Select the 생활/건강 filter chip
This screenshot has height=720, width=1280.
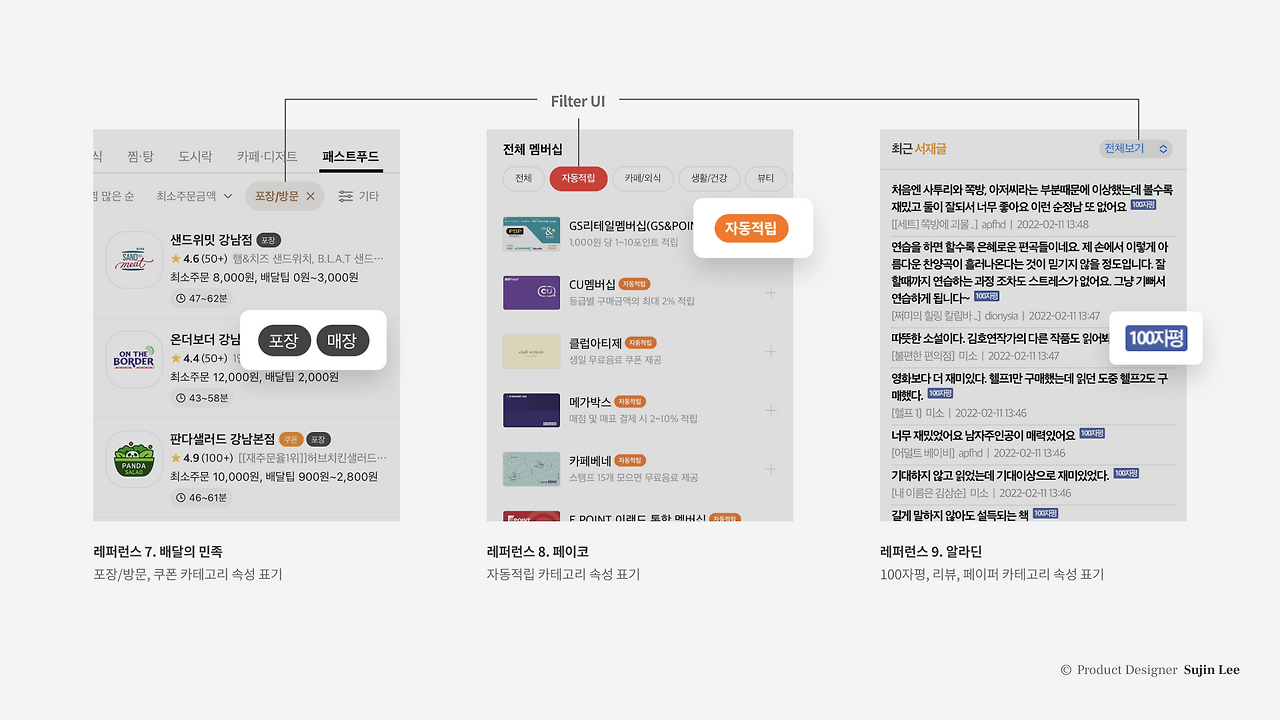709,179
